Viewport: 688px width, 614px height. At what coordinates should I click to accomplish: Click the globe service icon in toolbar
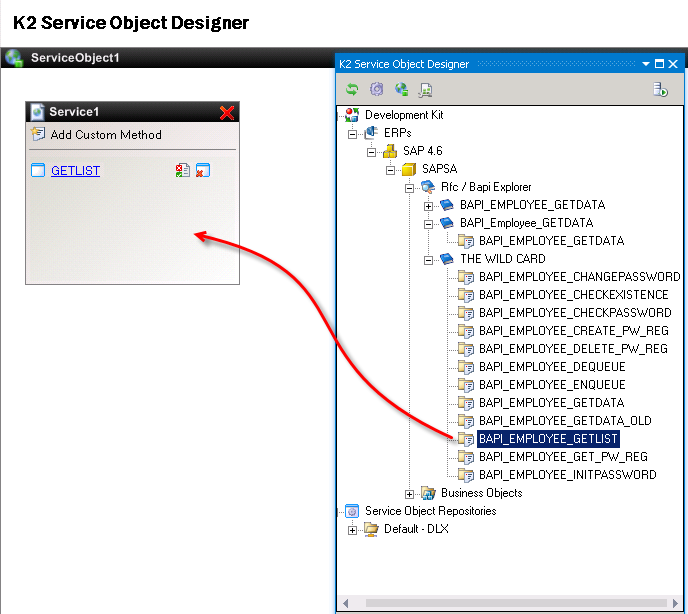401,89
